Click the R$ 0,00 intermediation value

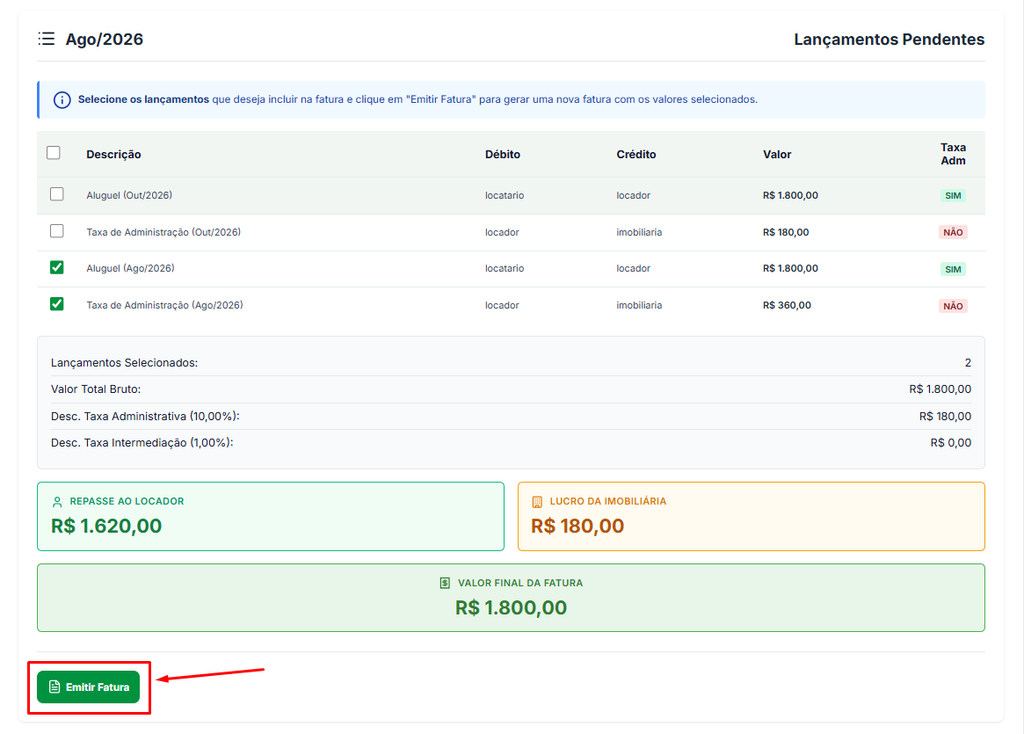(x=951, y=443)
